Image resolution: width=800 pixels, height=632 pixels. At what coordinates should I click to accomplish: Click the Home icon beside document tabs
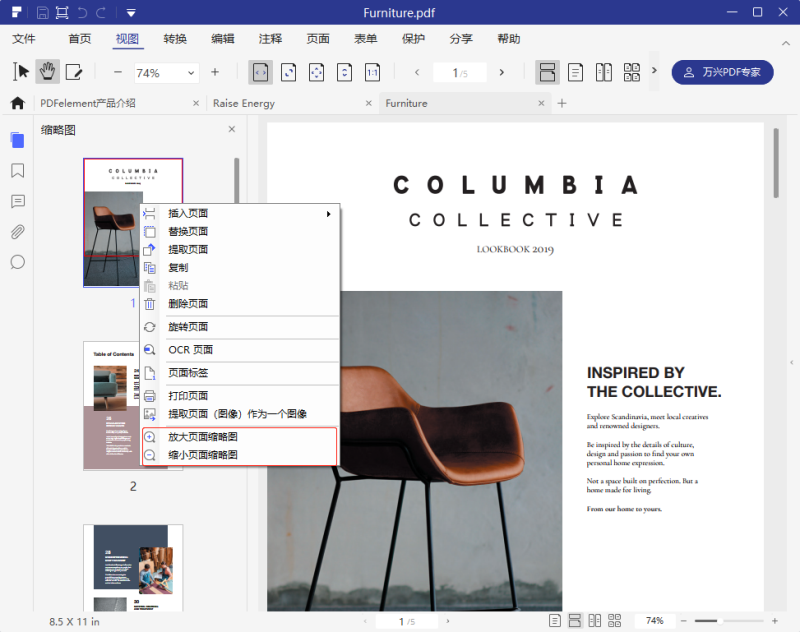[x=17, y=103]
